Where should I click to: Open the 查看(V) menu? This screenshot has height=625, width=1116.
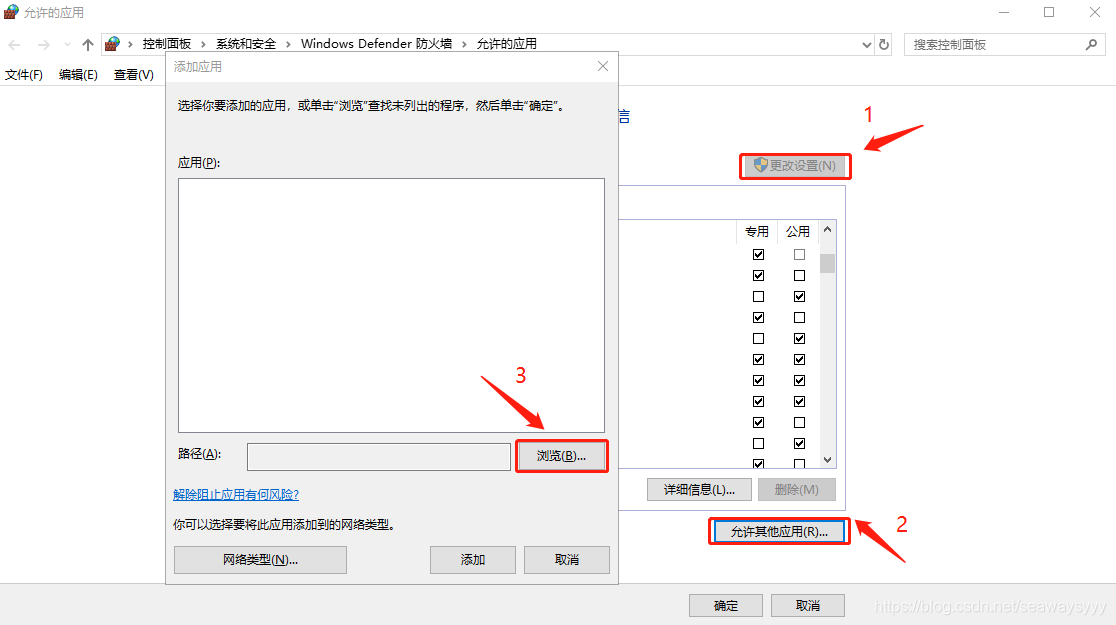[x=134, y=75]
